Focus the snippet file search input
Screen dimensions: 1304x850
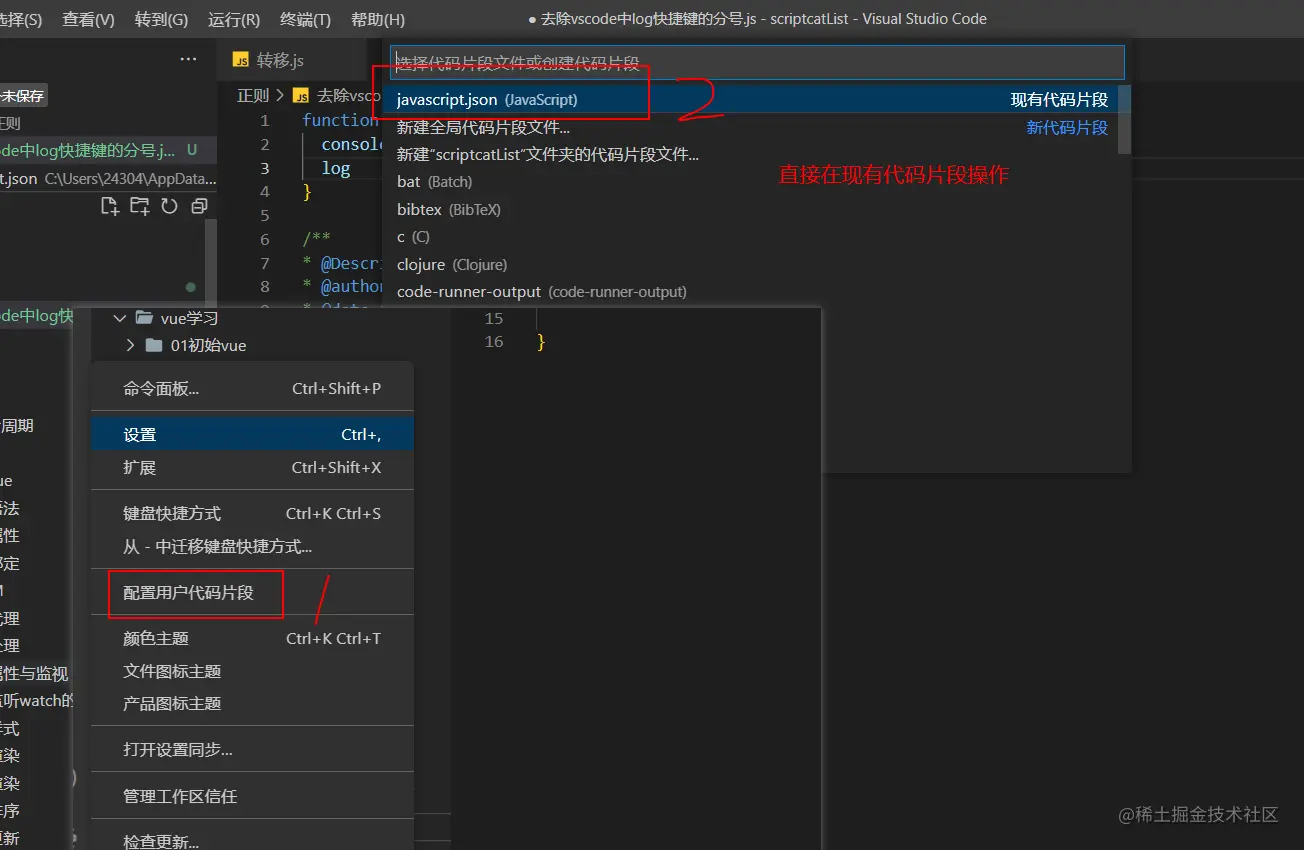point(757,63)
